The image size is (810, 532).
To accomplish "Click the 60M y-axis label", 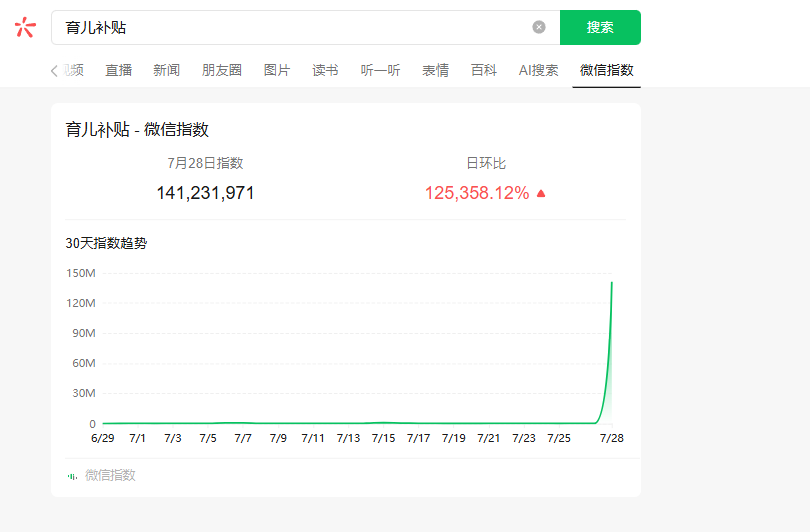I will [x=84, y=363].
